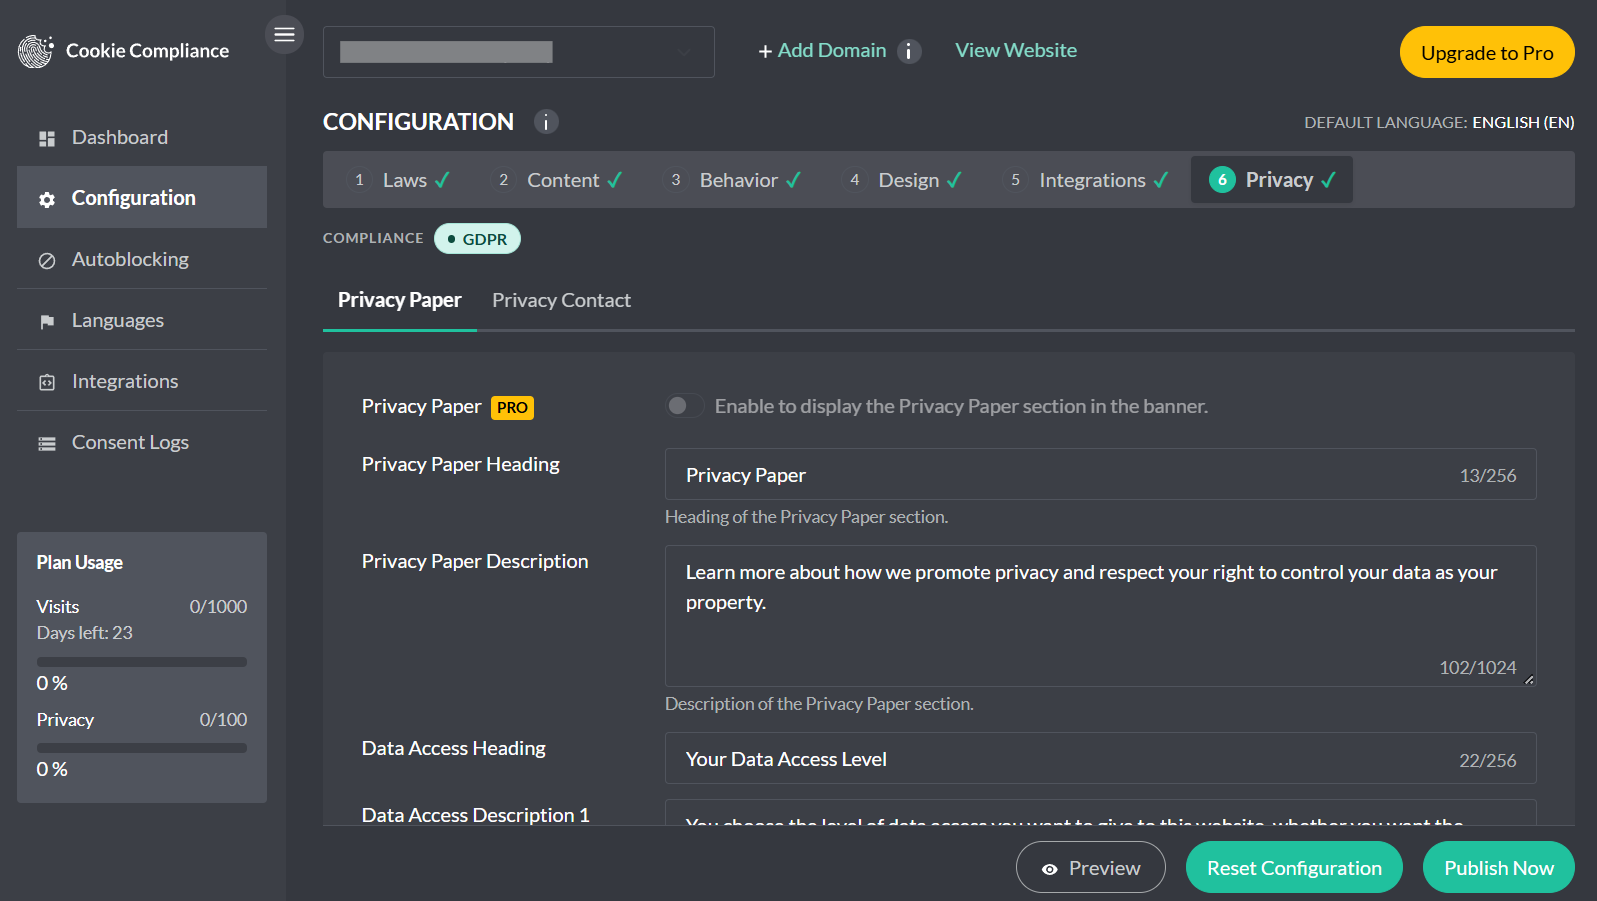Click the Cookie Compliance logo icon
This screenshot has width=1597, height=901.
click(36, 51)
